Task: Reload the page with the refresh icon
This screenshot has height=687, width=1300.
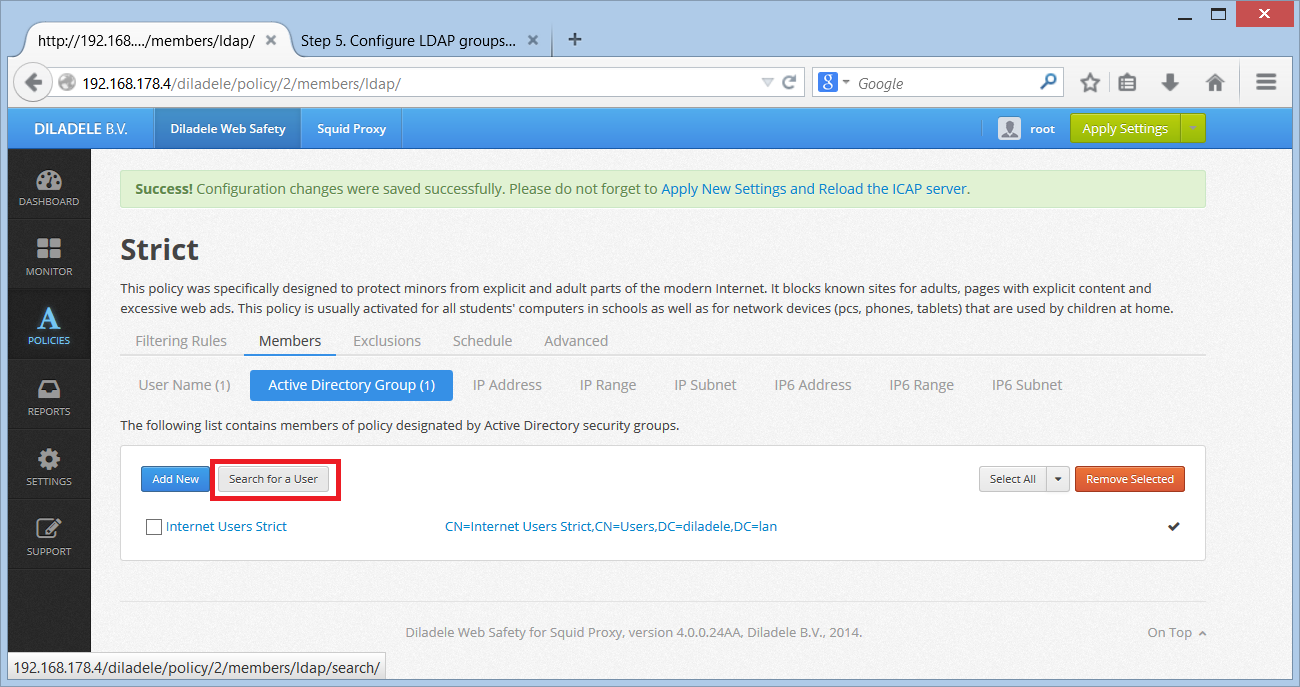Action: (789, 83)
